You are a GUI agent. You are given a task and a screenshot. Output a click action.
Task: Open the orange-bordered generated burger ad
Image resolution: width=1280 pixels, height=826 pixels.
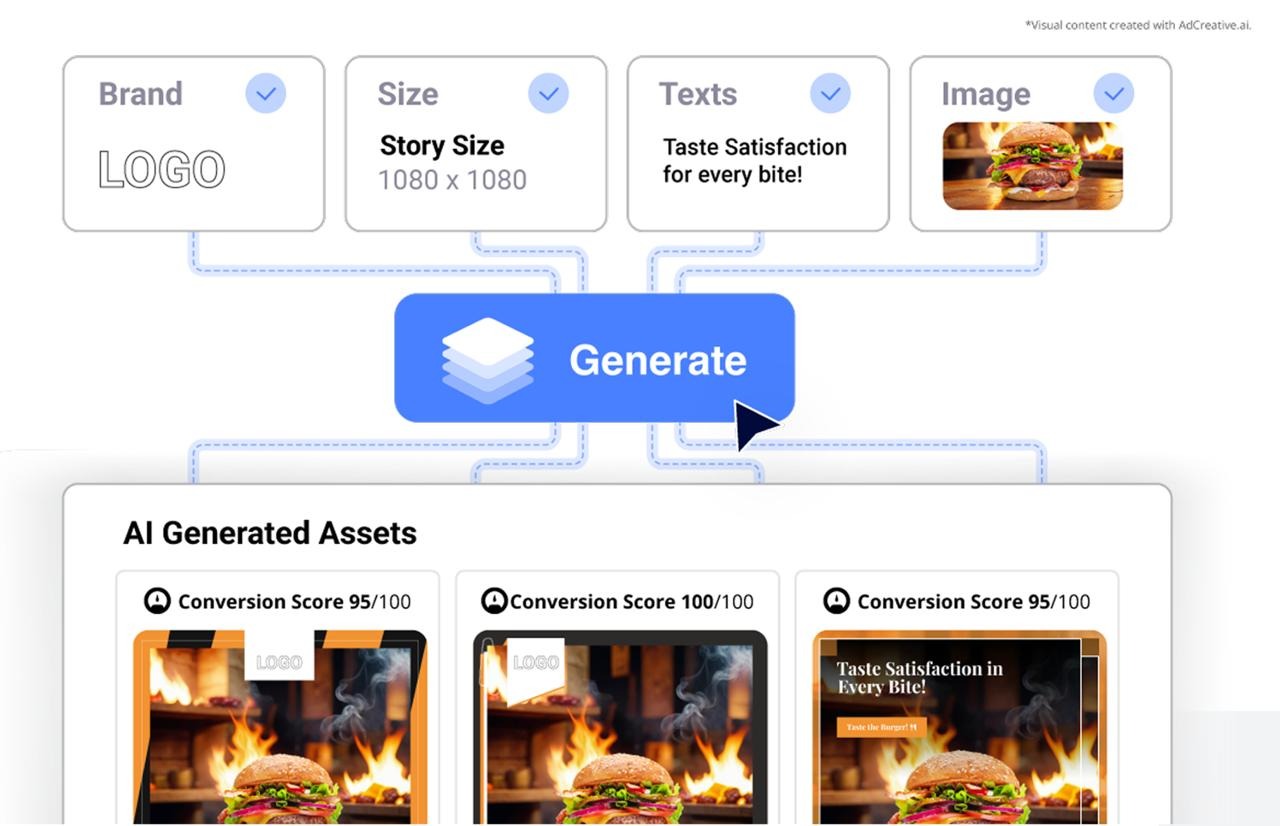pyautogui.click(x=280, y=727)
